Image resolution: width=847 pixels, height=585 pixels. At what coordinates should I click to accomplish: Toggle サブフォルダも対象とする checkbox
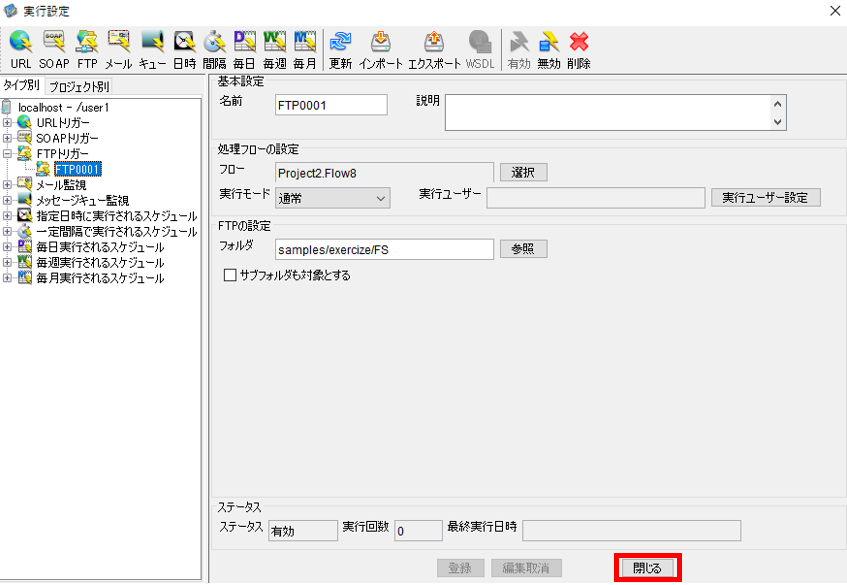[230, 275]
